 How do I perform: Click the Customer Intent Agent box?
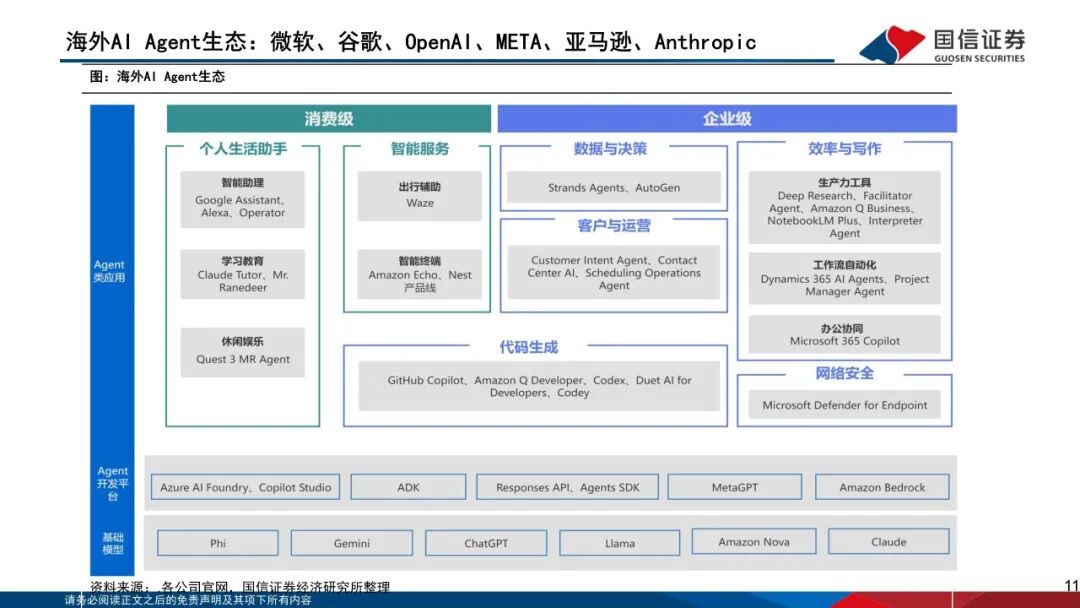point(614,273)
